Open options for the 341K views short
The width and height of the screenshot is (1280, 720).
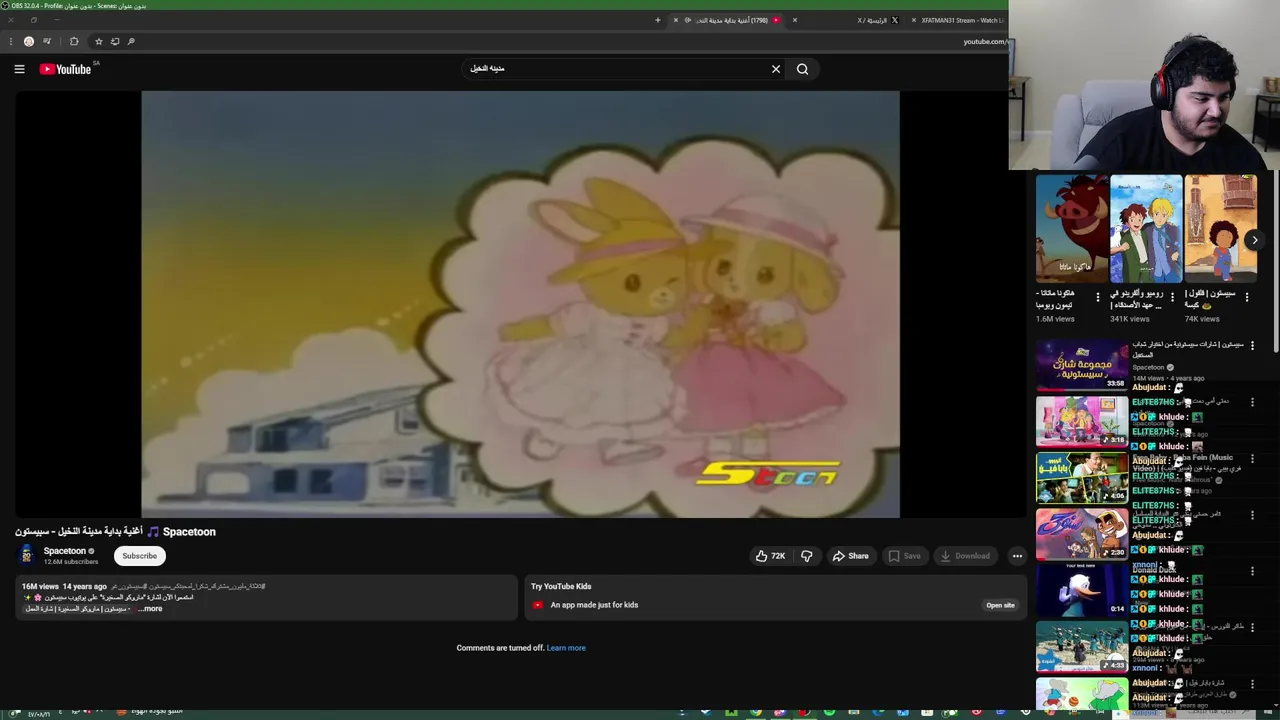tap(1172, 298)
